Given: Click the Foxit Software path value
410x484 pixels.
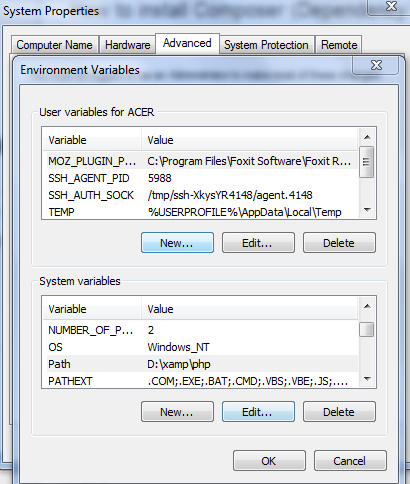Looking at the screenshot, I should point(249,161).
